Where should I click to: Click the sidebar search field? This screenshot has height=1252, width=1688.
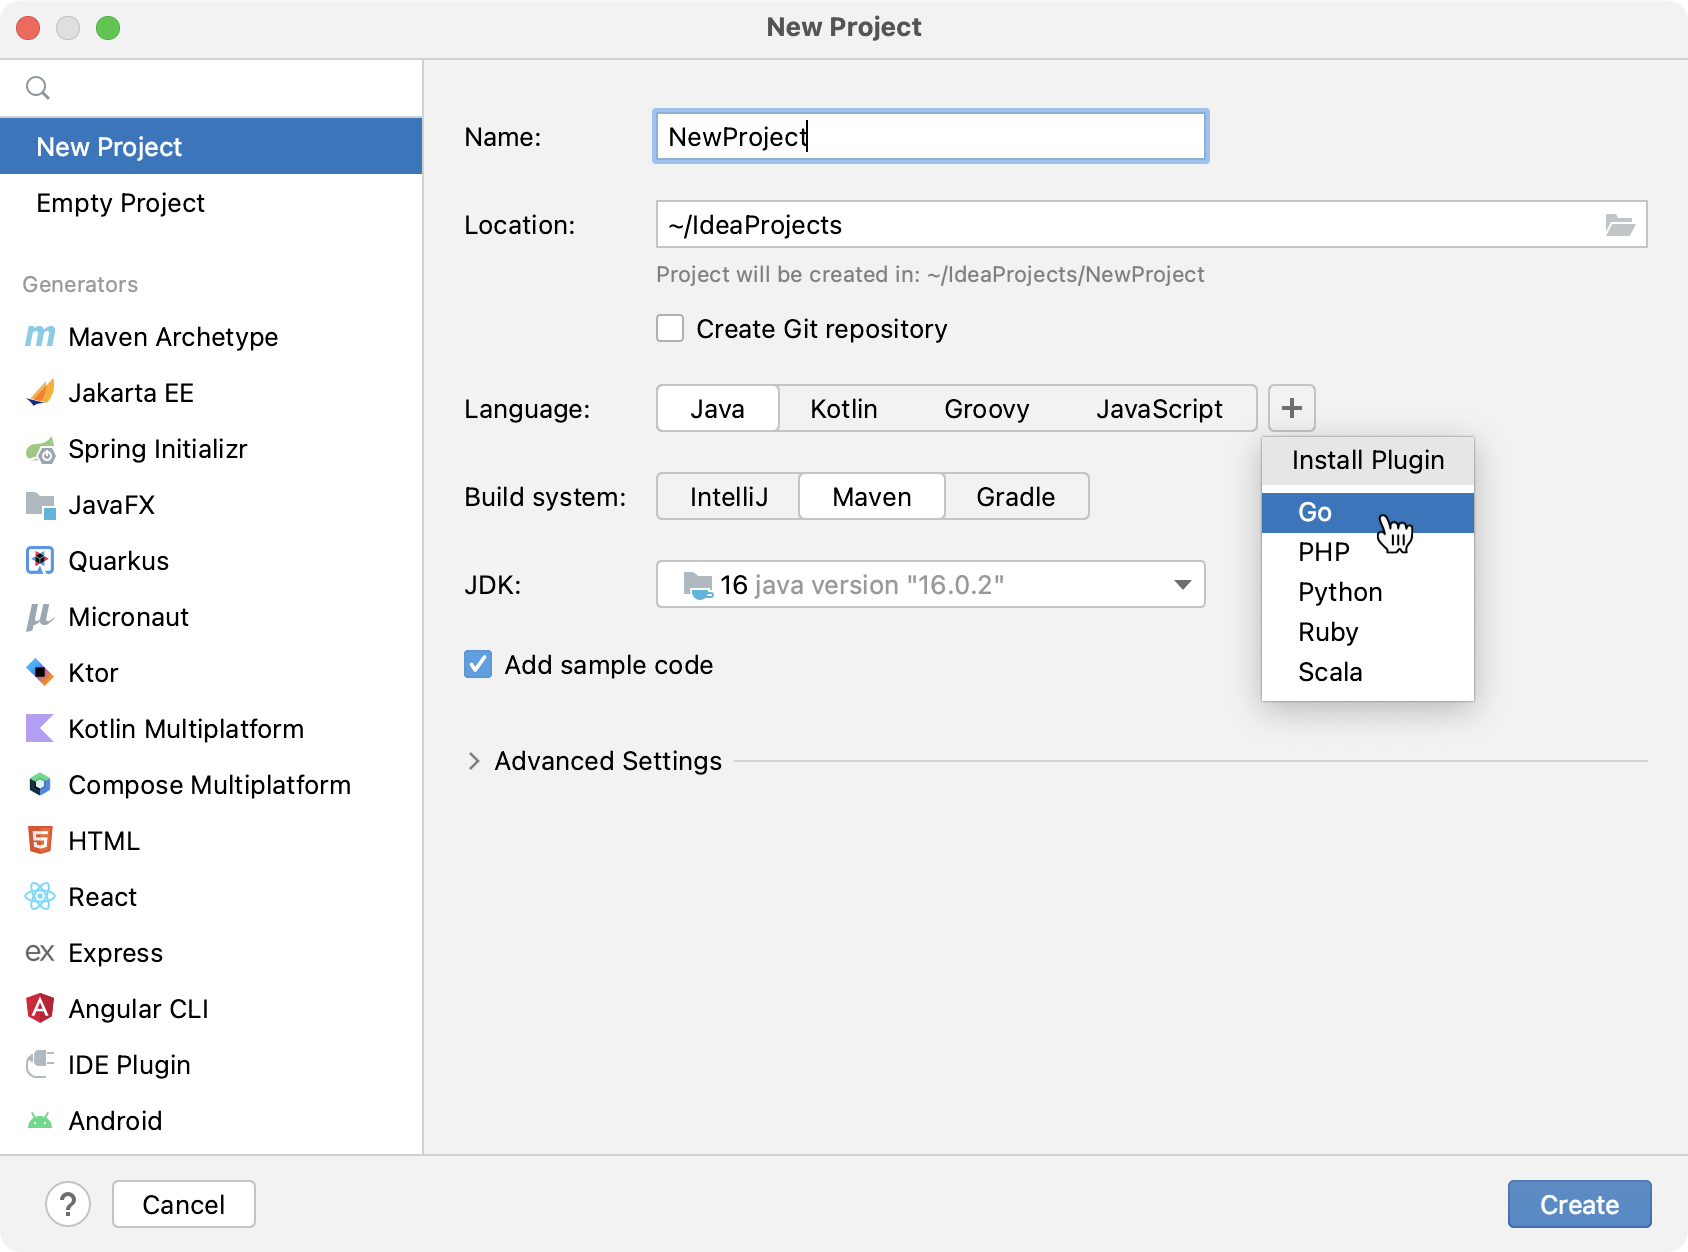(x=211, y=88)
